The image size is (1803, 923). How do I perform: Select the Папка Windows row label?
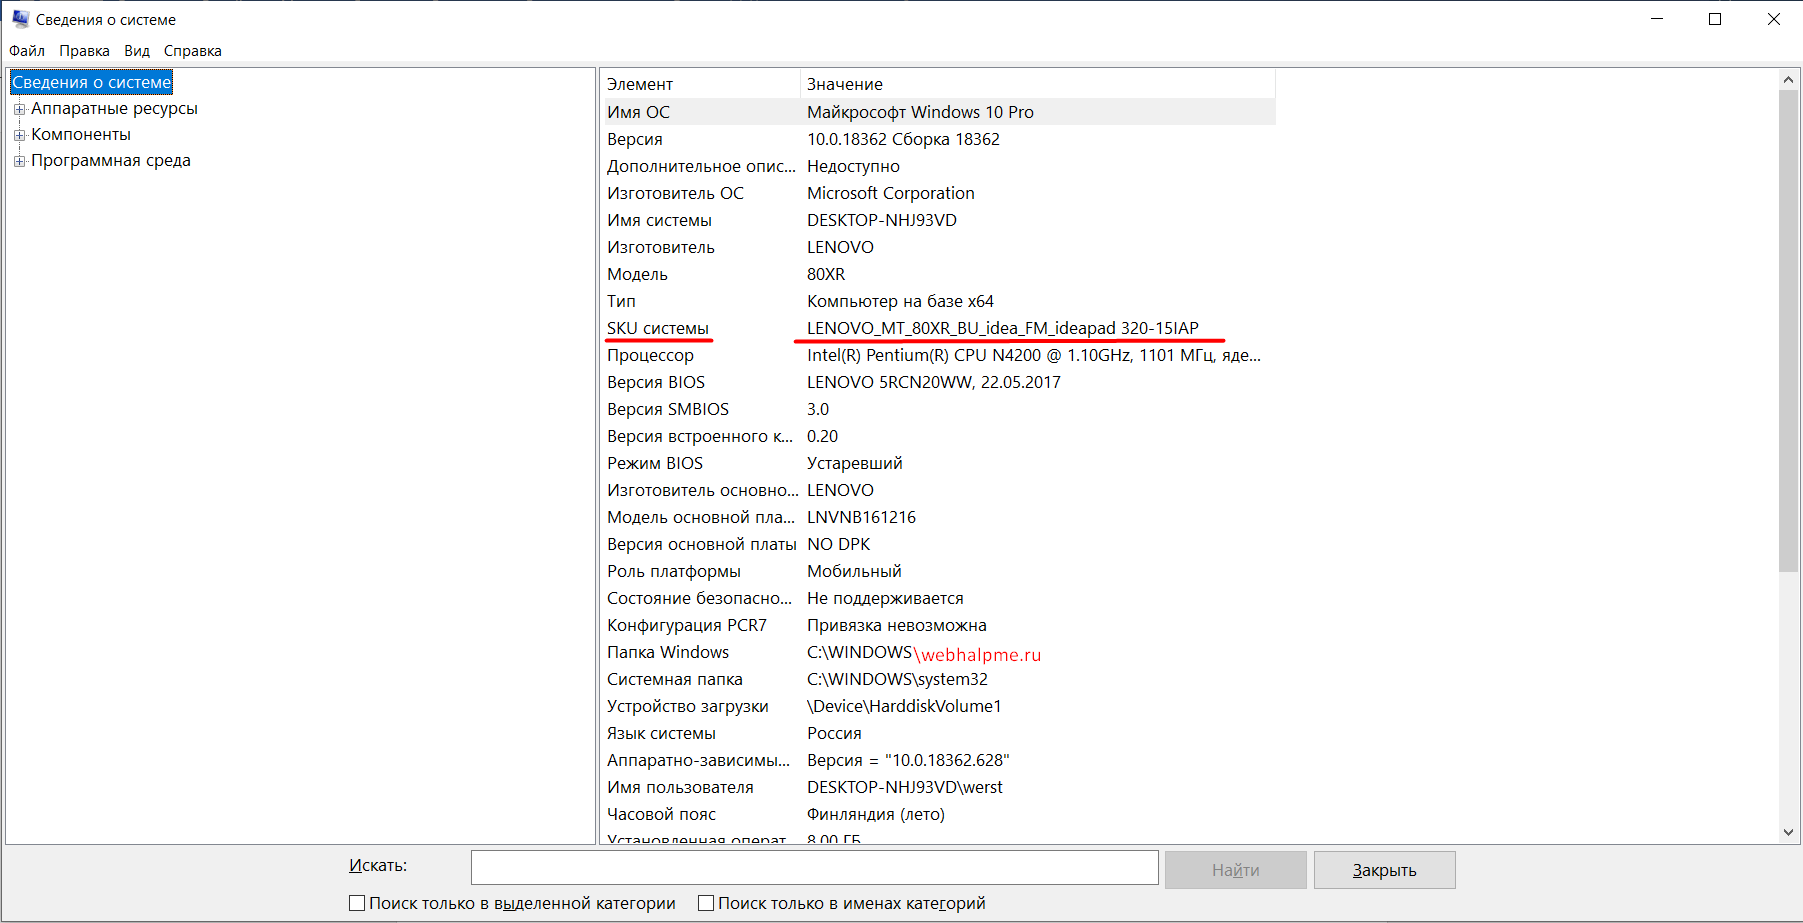(668, 652)
